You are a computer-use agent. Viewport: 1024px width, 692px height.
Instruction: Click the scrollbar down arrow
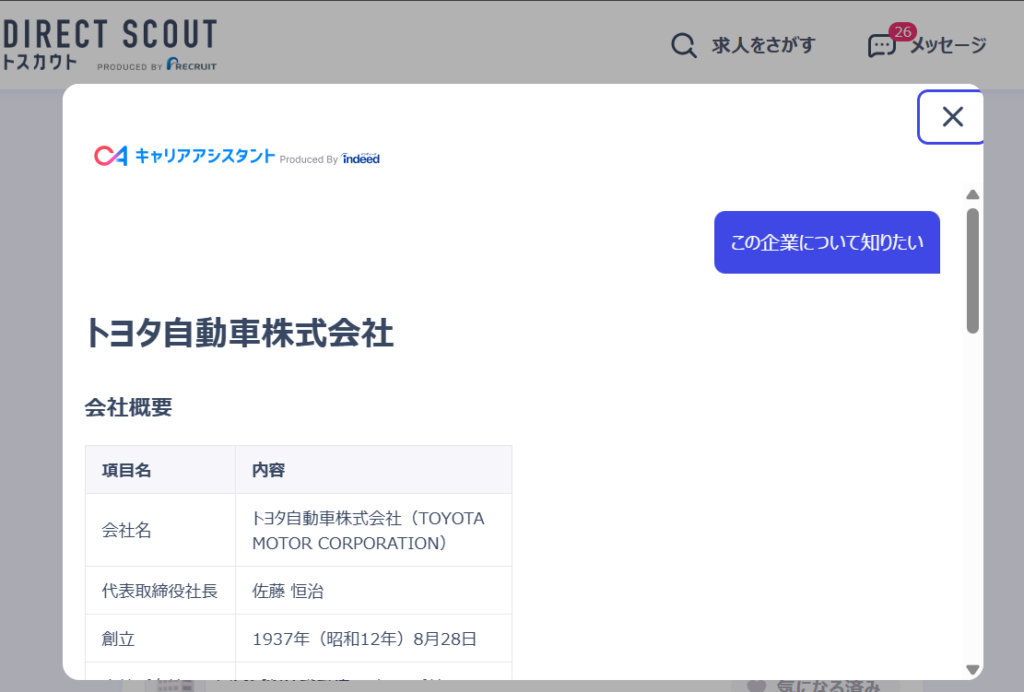(972, 669)
